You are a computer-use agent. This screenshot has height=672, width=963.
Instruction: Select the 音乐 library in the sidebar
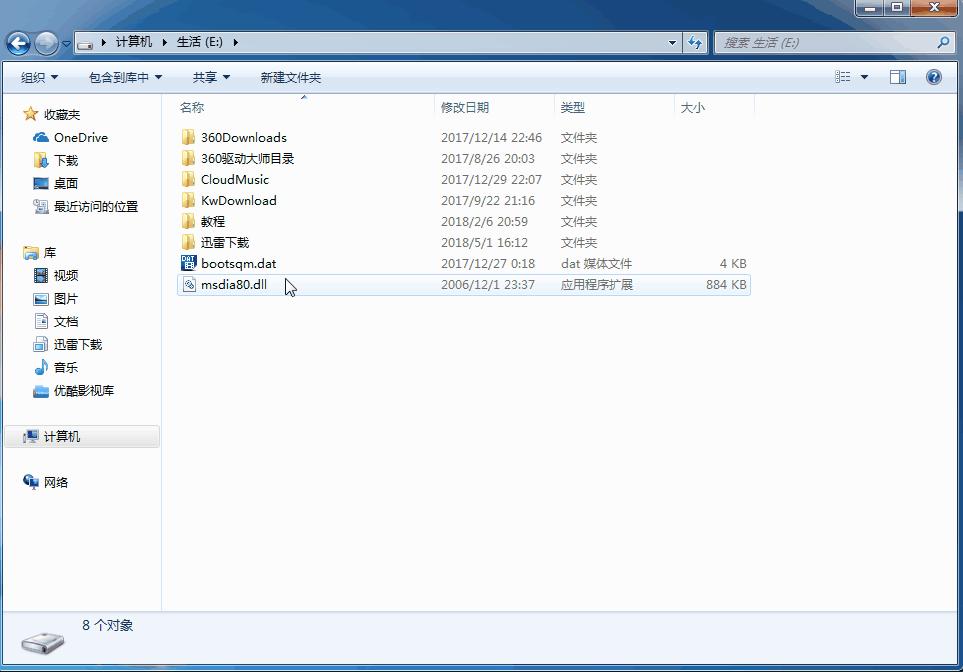tap(64, 367)
